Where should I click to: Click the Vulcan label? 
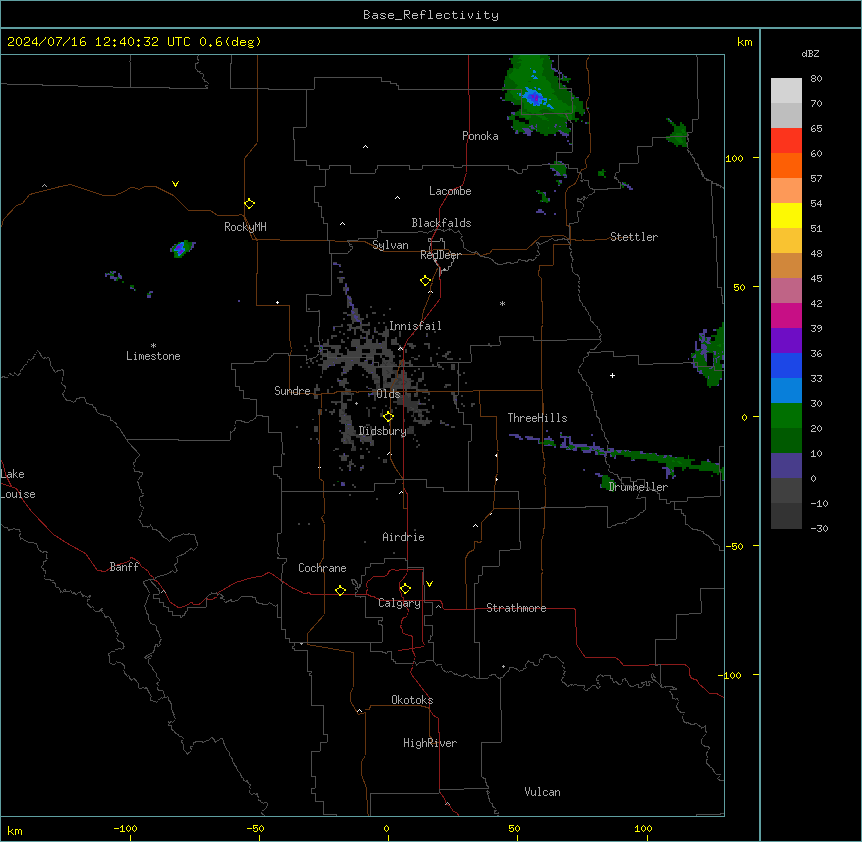click(542, 792)
